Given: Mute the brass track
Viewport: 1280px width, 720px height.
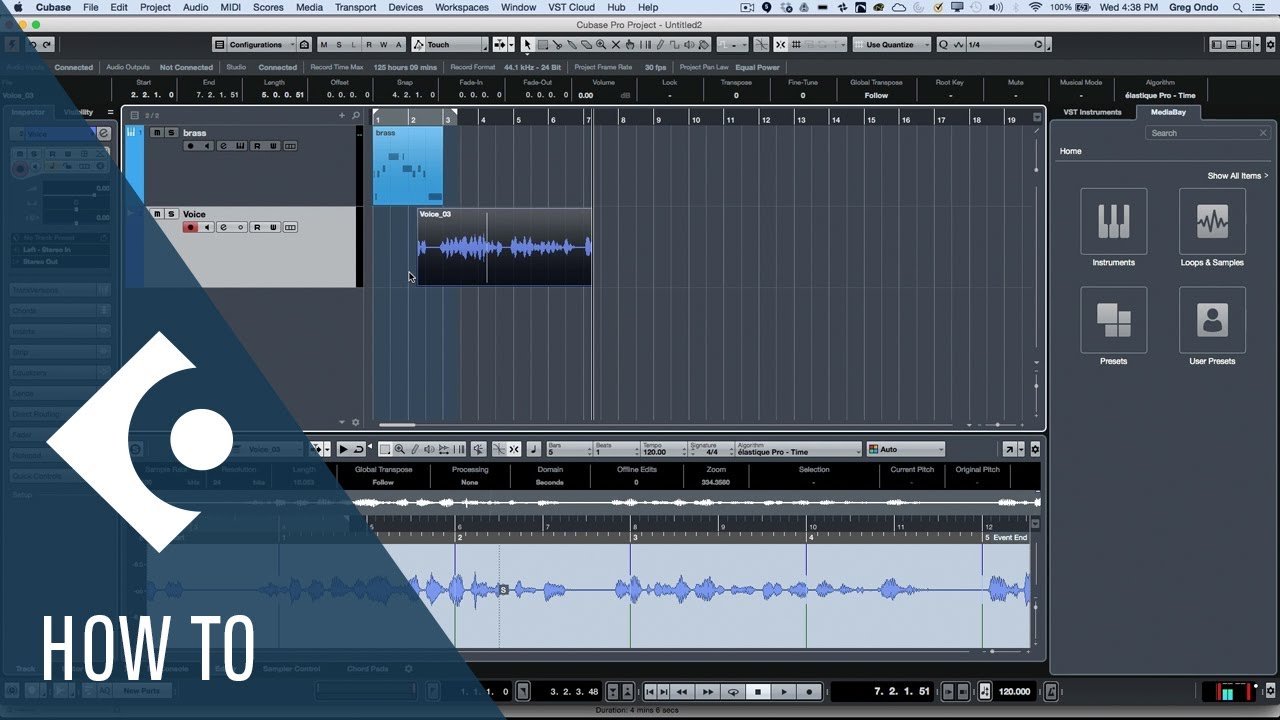Looking at the screenshot, I should coord(157,132).
